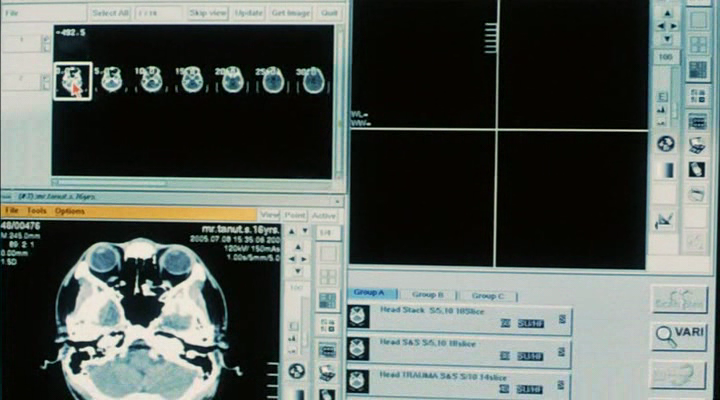Increase the row 1 spinner value

(x=46, y=39)
